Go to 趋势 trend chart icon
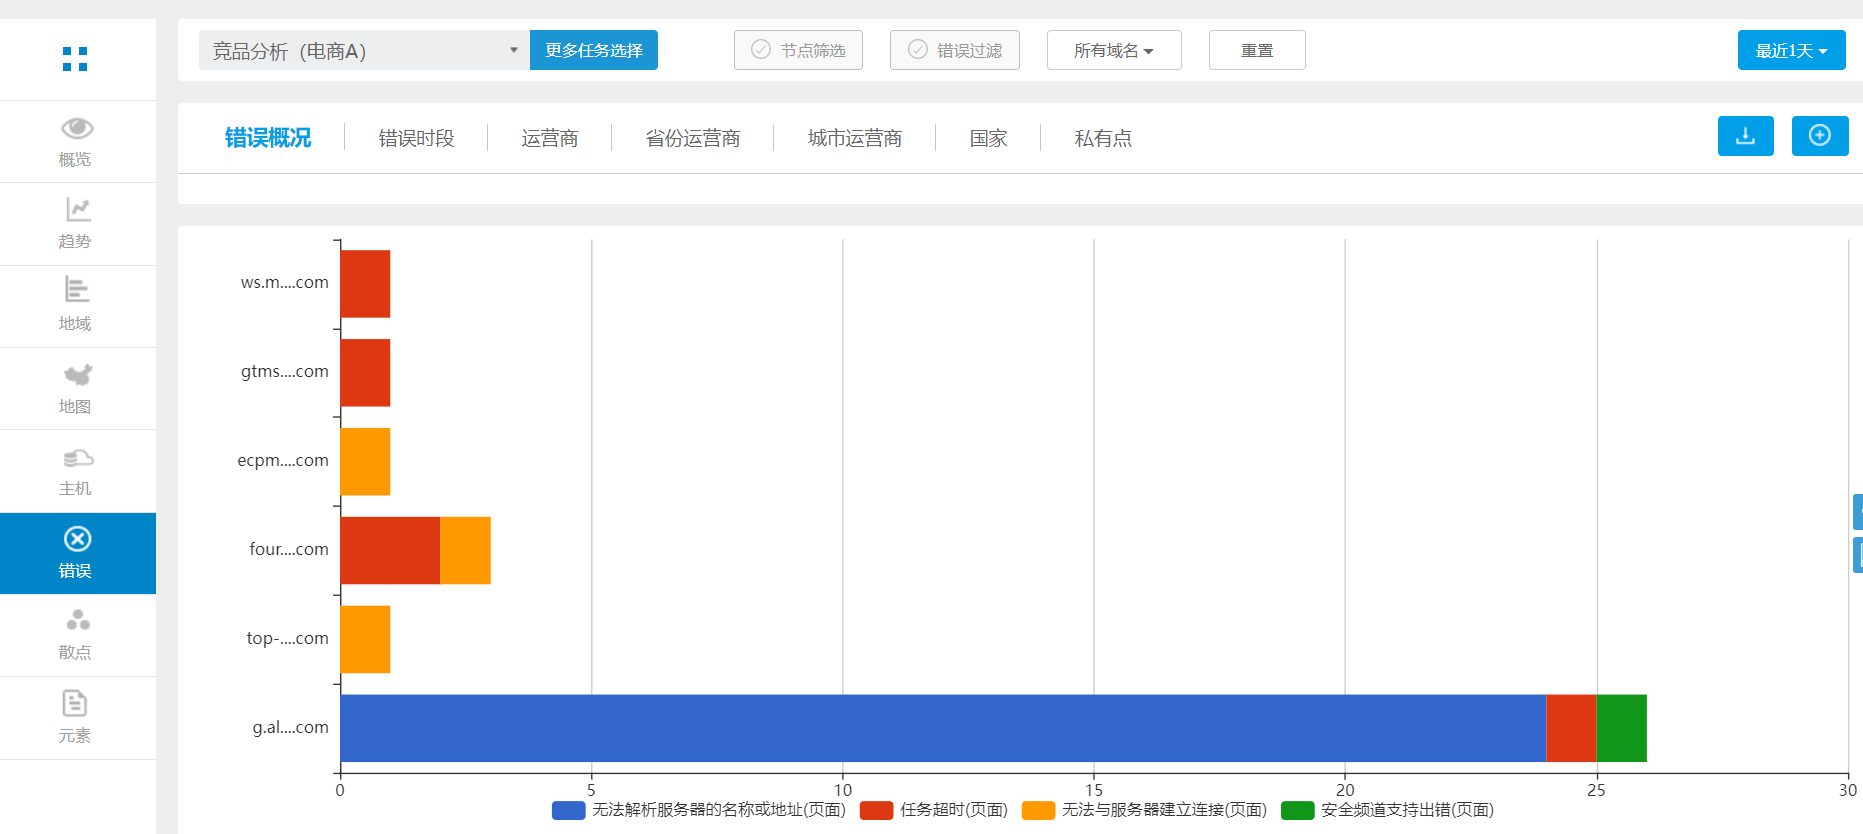 pyautogui.click(x=77, y=210)
